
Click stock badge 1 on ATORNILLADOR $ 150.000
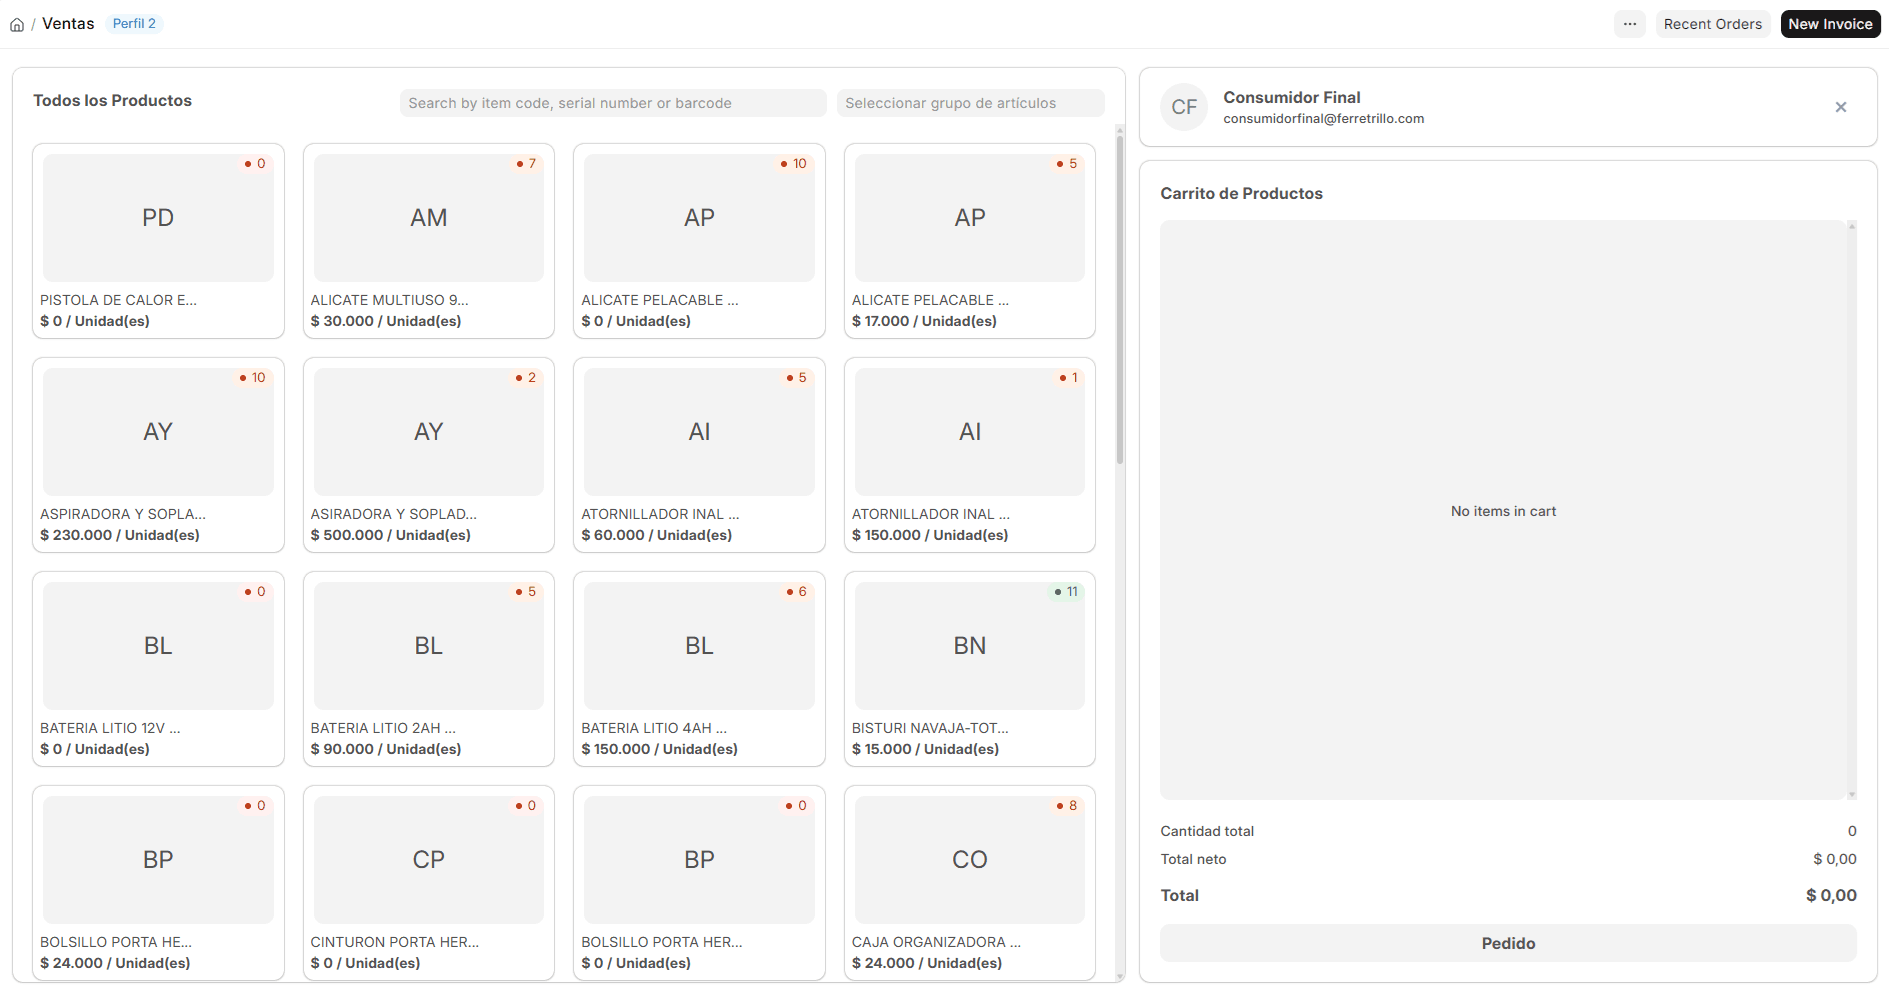coord(1068,378)
